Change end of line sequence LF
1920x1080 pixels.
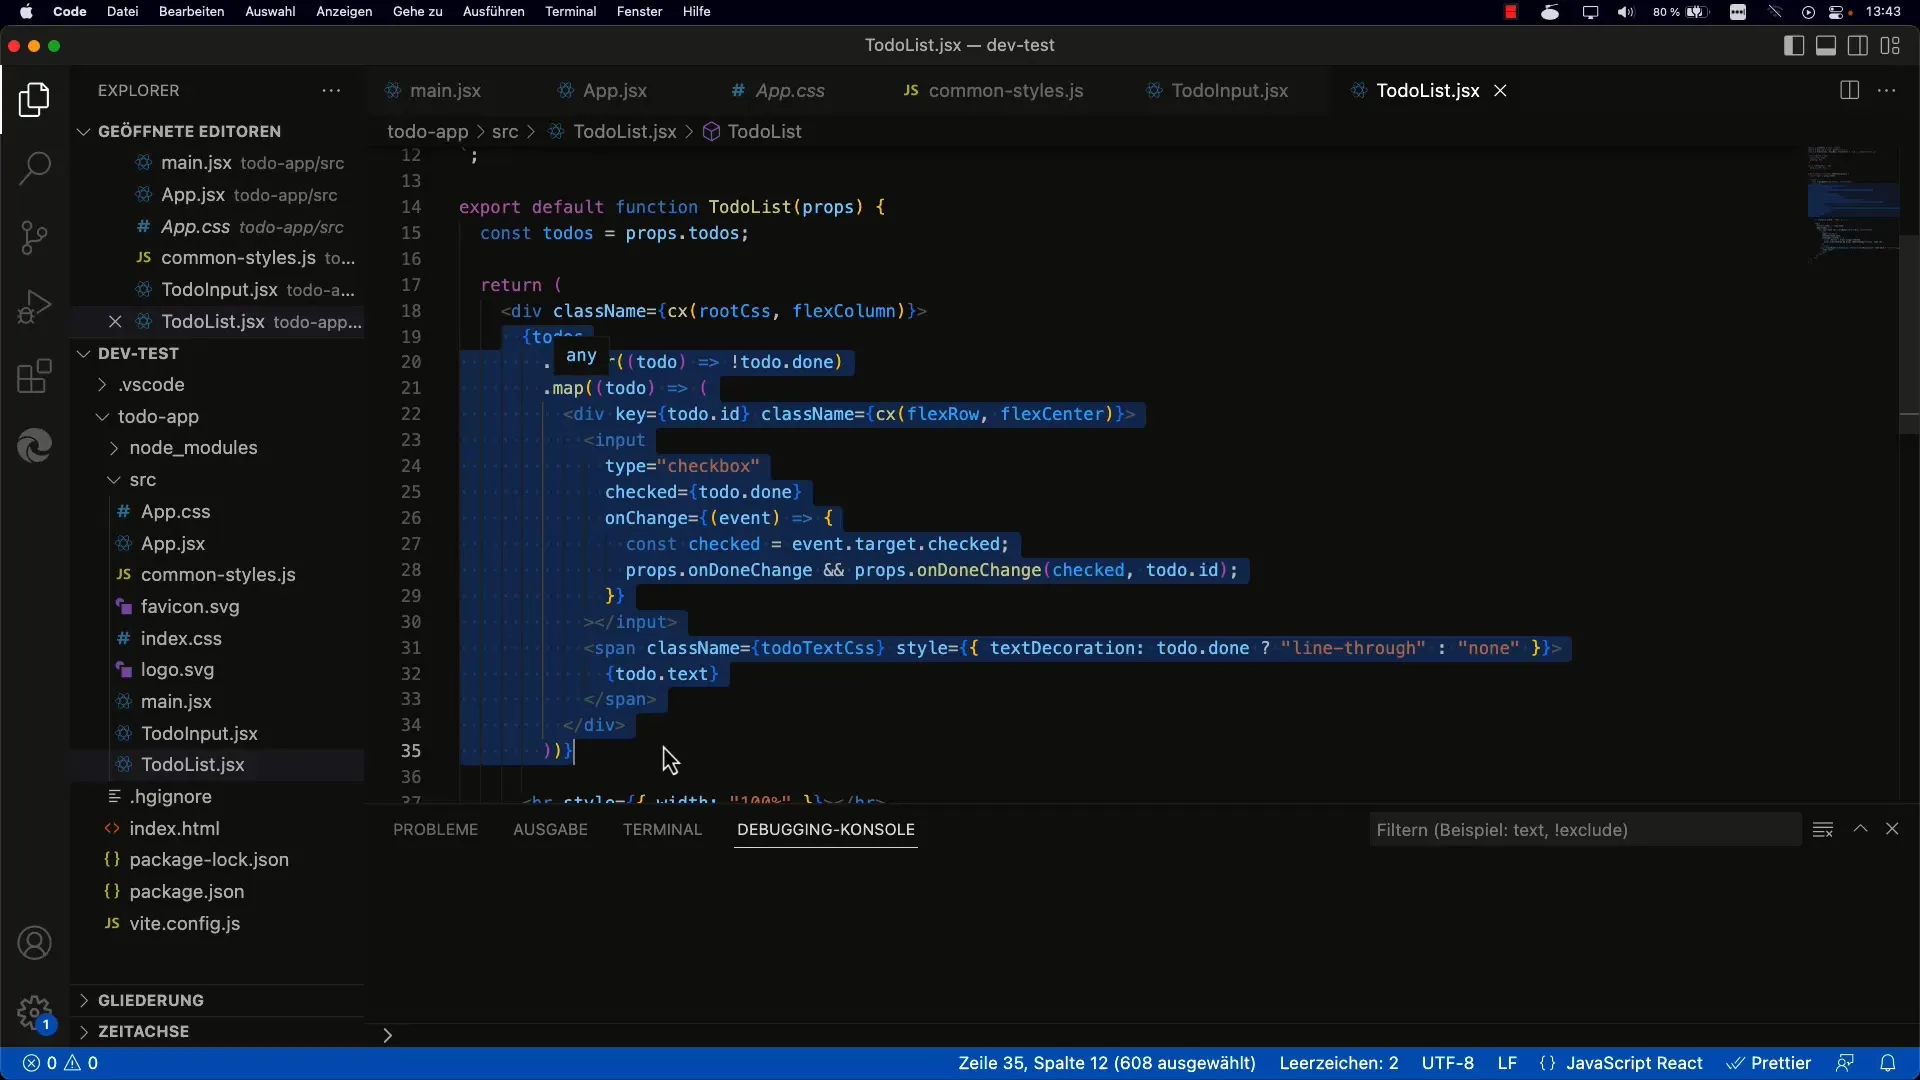1507,1063
